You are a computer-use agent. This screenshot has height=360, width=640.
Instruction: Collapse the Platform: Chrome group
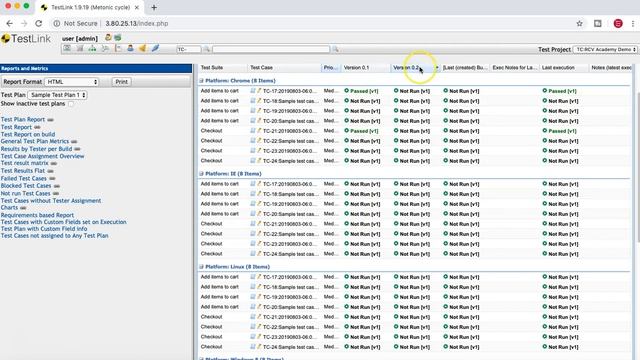[201, 81]
